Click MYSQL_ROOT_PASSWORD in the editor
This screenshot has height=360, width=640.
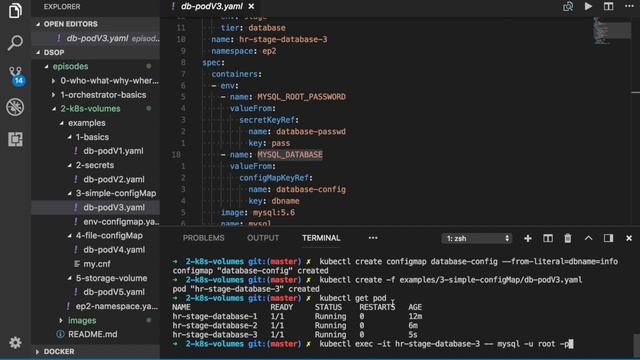click(x=301, y=97)
